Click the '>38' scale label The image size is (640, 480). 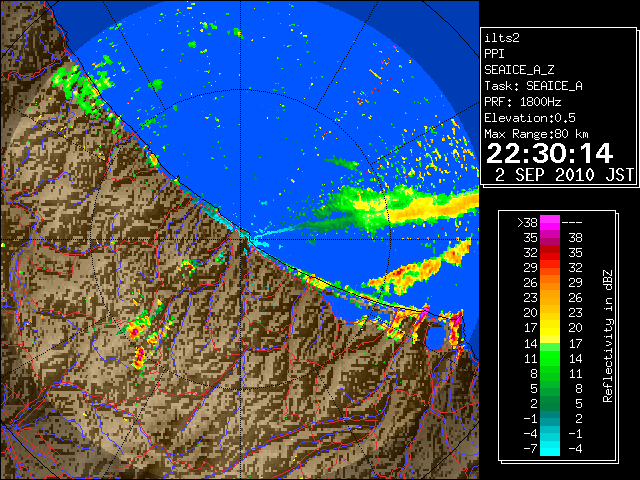(527, 223)
